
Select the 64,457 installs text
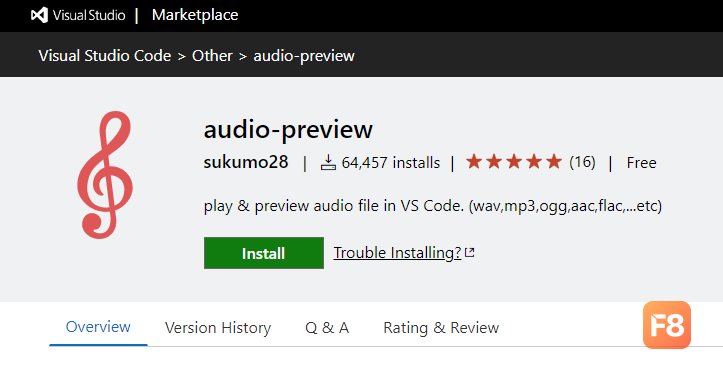pyautogui.click(x=391, y=162)
